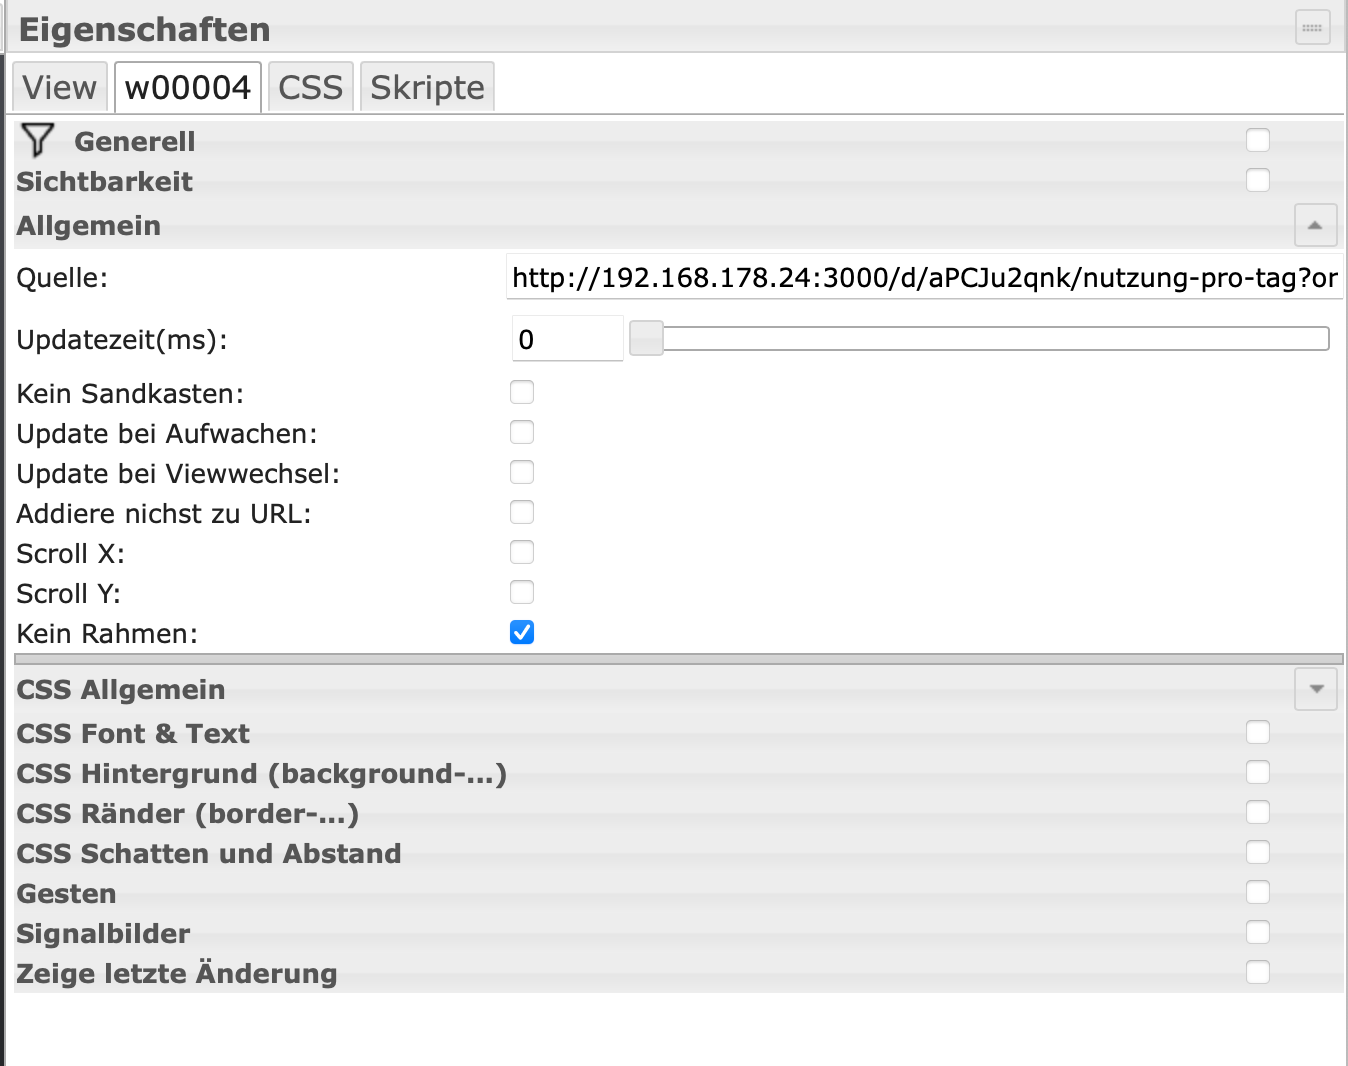Enable Update bei Aufwachen
The height and width of the screenshot is (1066, 1348).
click(522, 432)
